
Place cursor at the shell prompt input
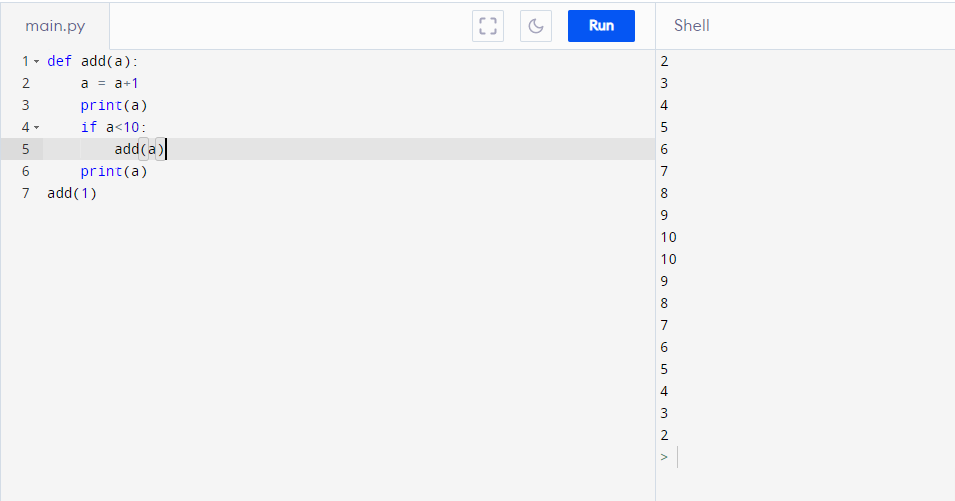click(810, 457)
